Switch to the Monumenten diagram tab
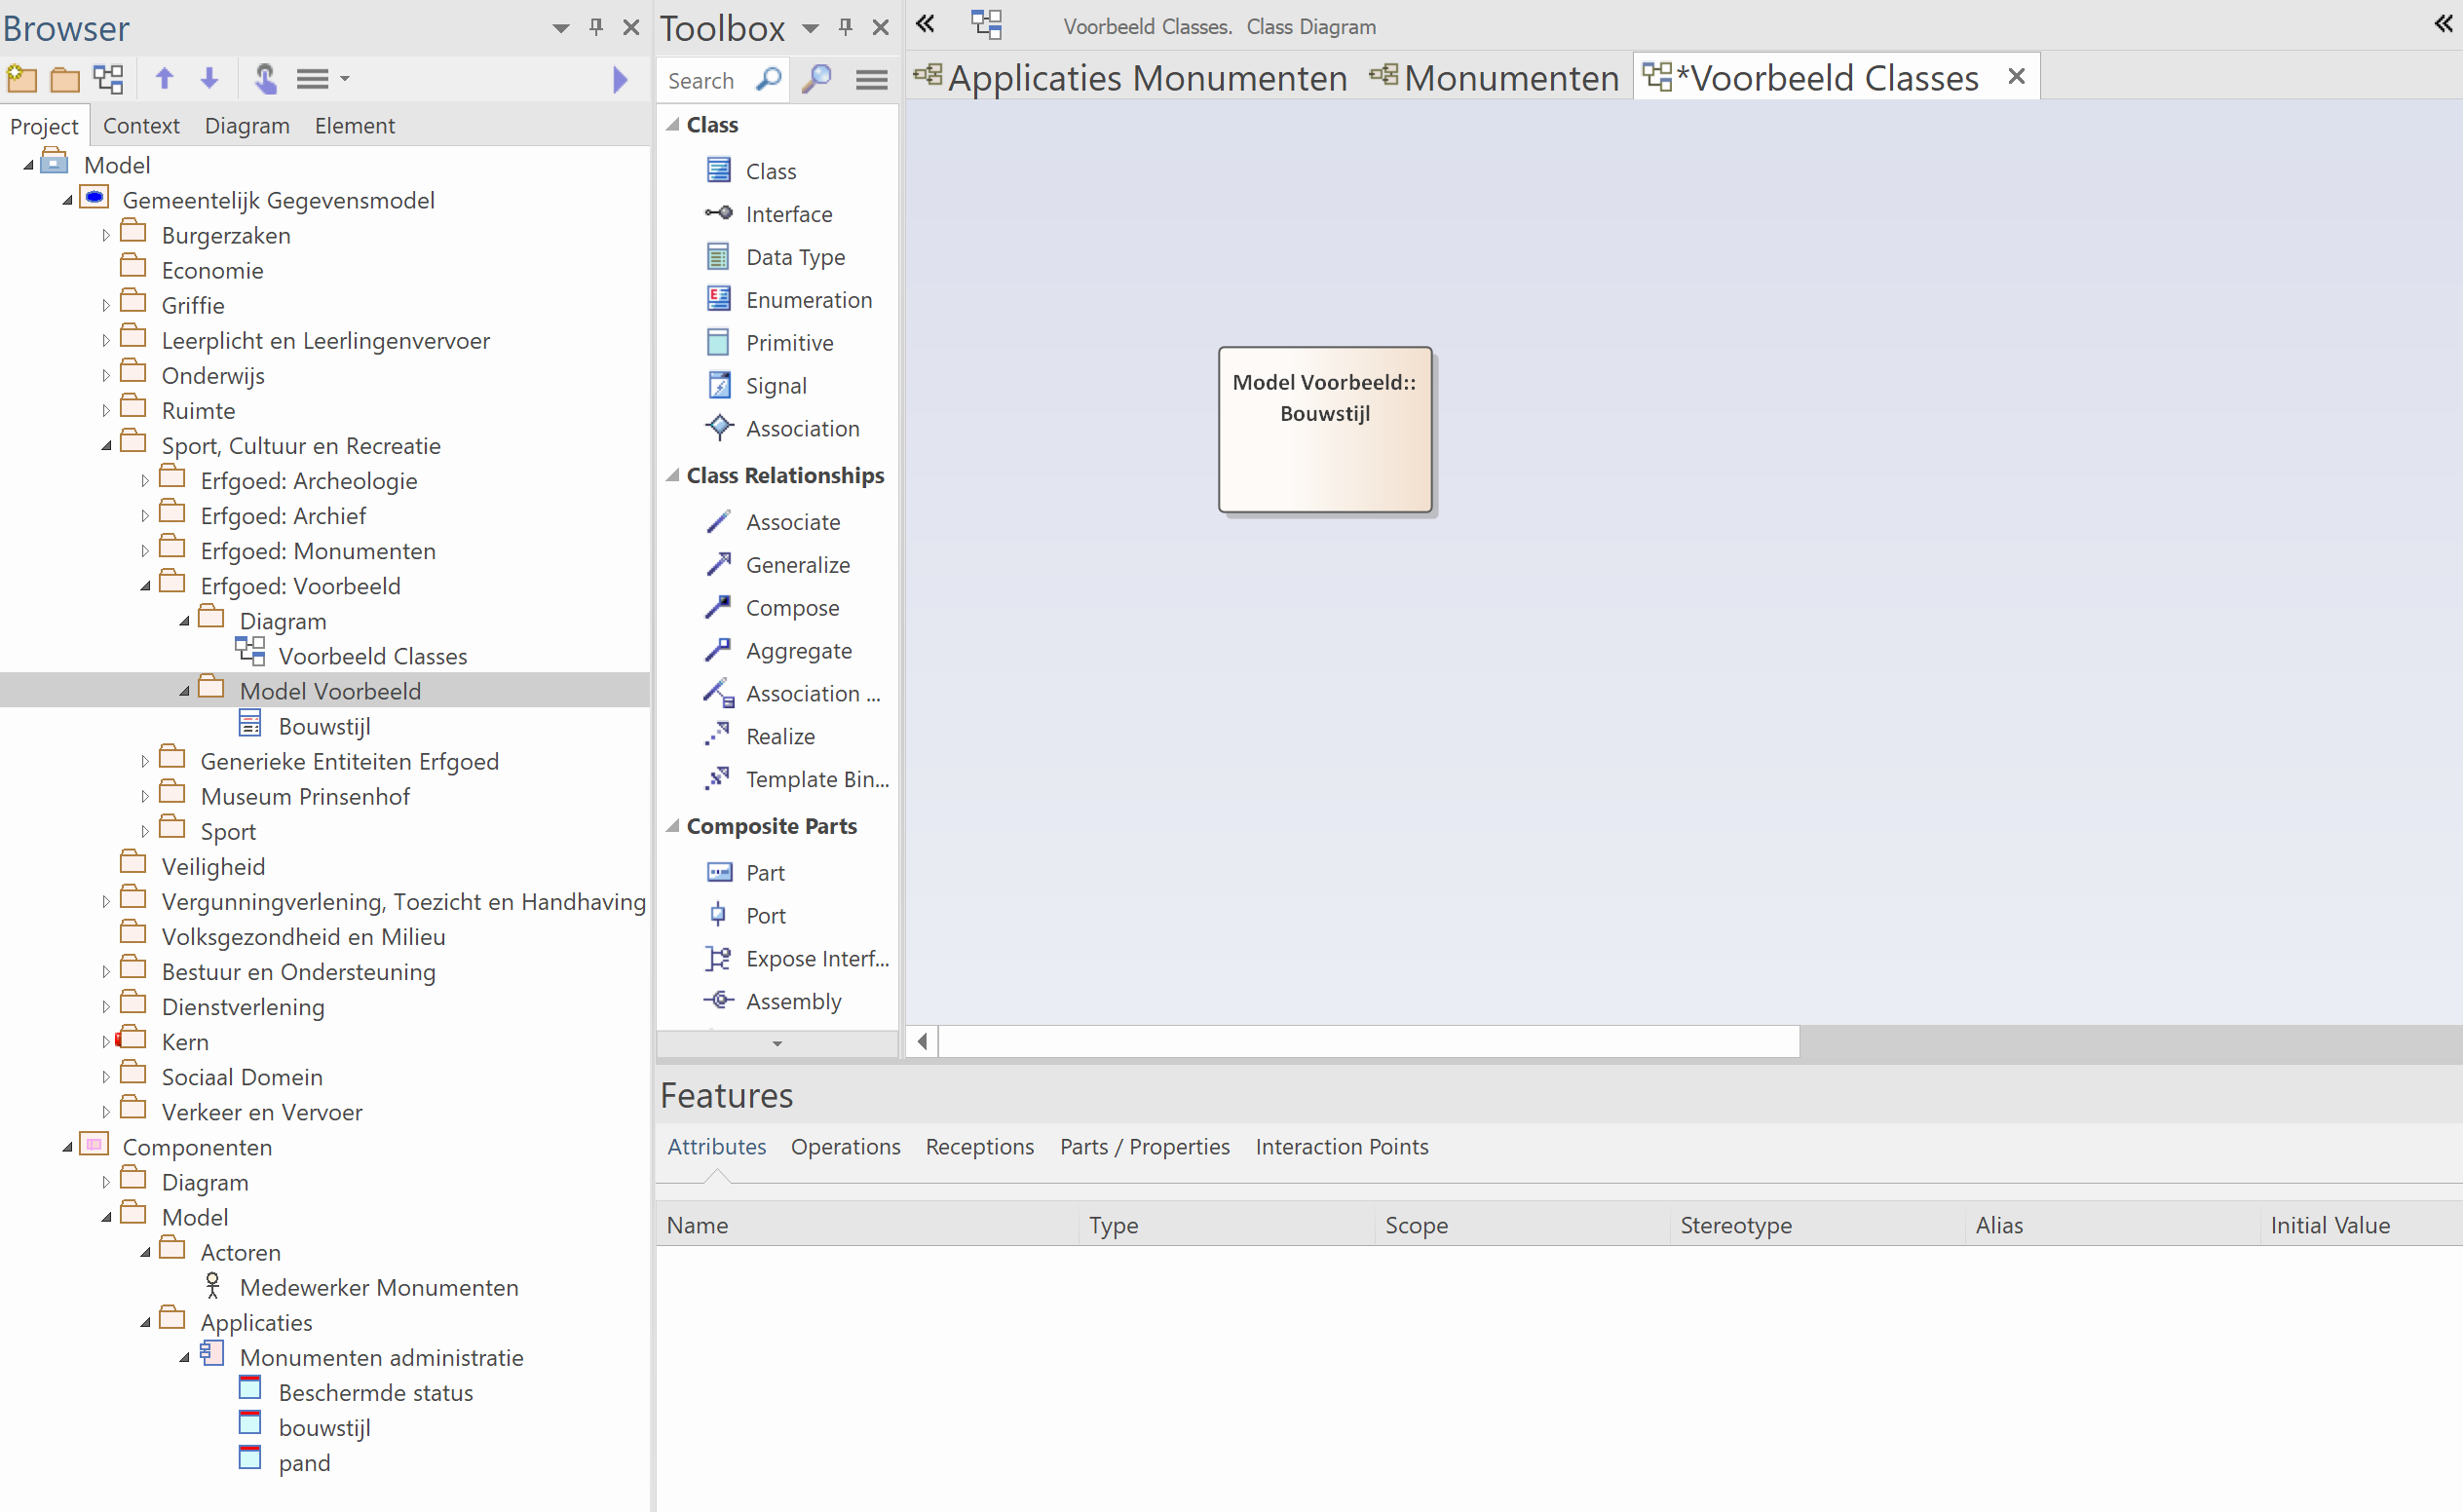2463x1512 pixels. 1504,77
